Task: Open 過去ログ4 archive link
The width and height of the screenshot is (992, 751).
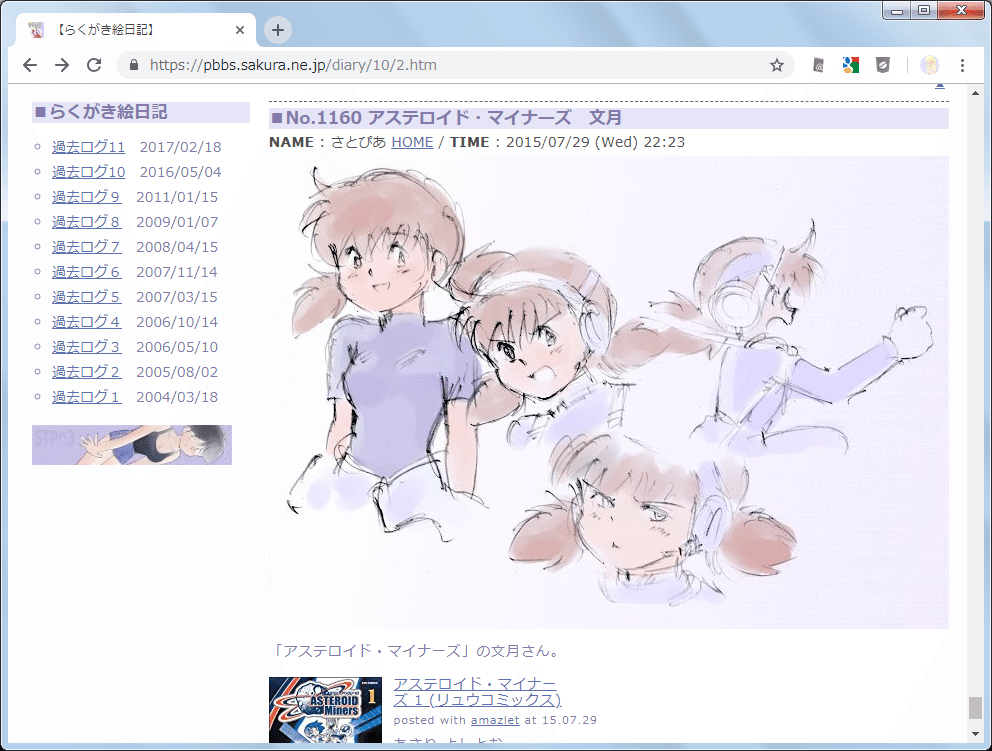Action: (86, 322)
